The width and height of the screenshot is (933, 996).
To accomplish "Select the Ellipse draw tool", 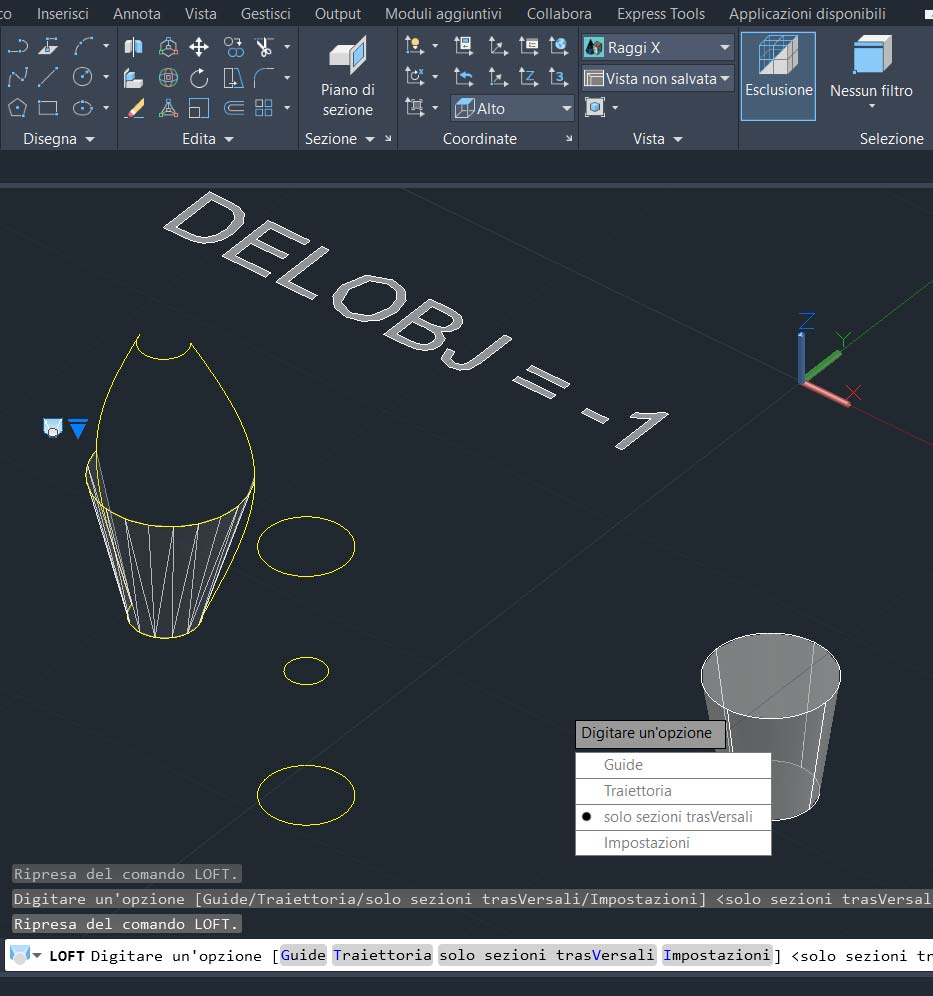I will click(x=83, y=108).
